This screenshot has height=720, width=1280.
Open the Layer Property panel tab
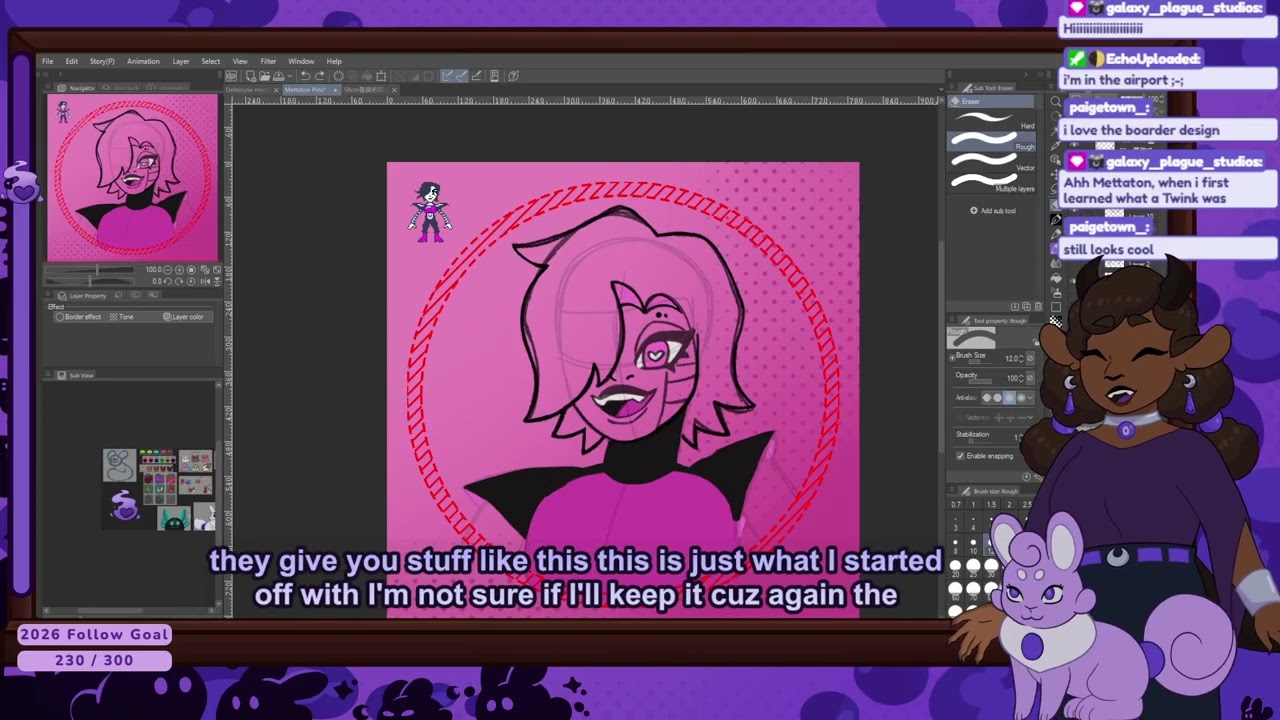coord(83,296)
